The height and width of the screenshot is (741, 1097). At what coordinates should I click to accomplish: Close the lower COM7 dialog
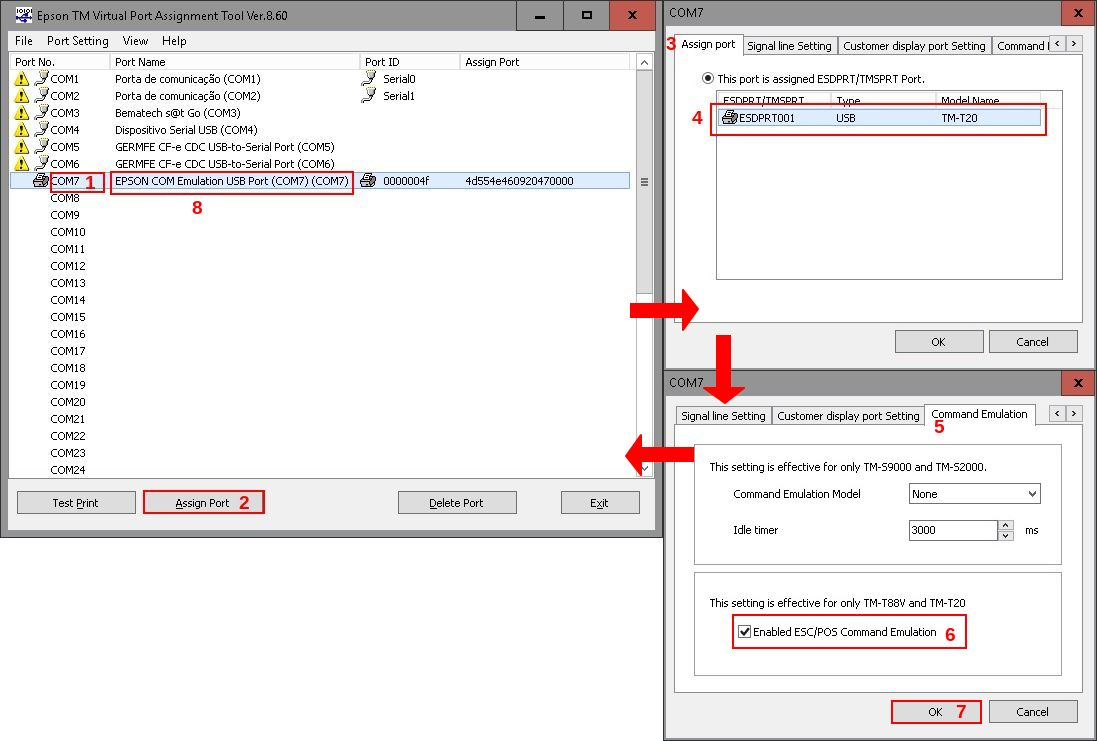point(1078,383)
